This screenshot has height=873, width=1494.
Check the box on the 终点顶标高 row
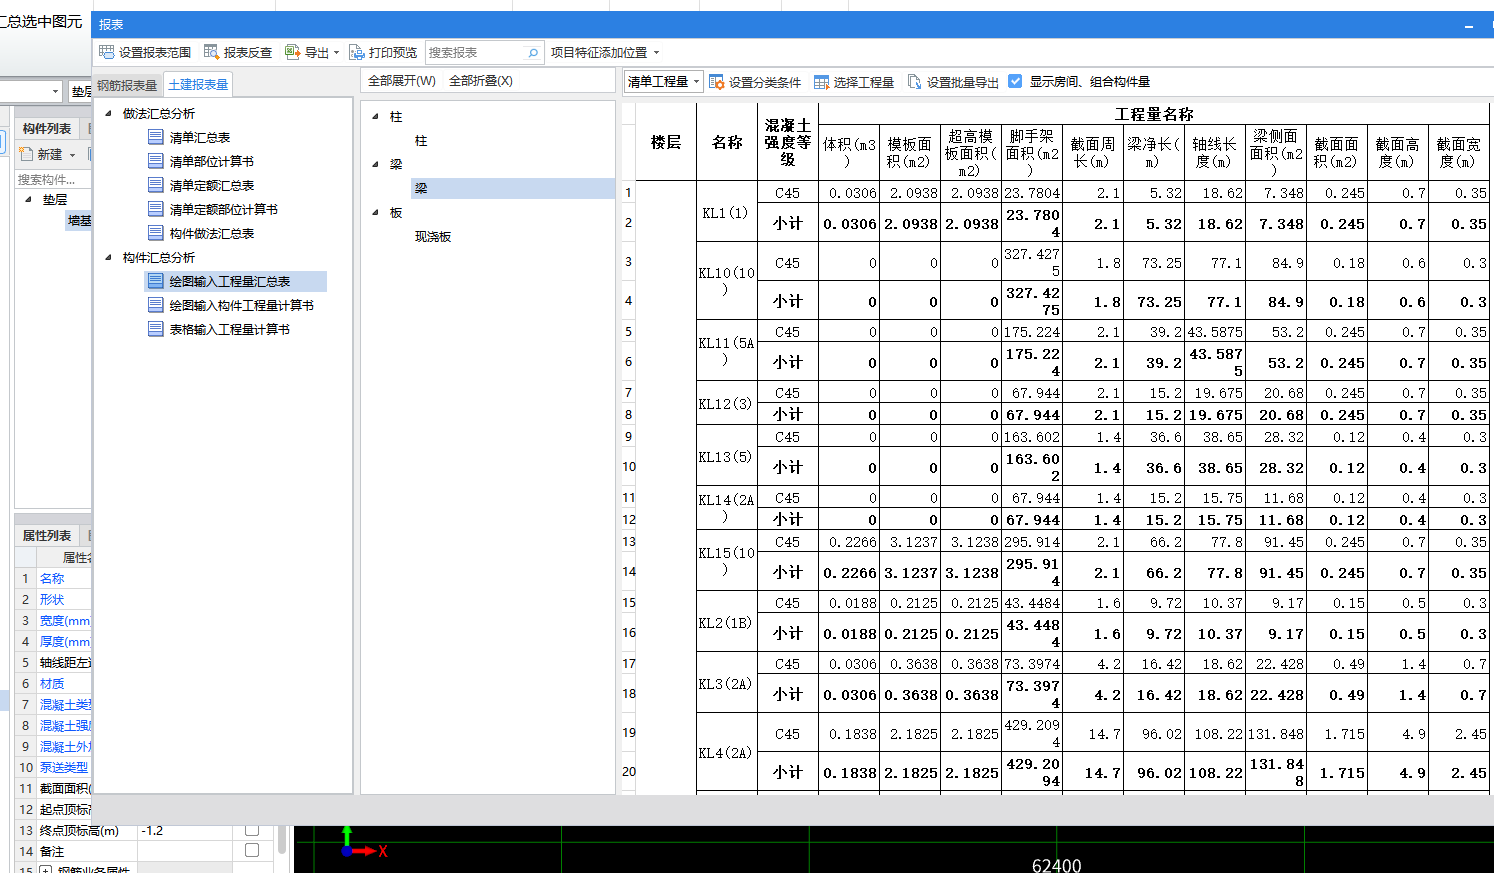pos(252,830)
